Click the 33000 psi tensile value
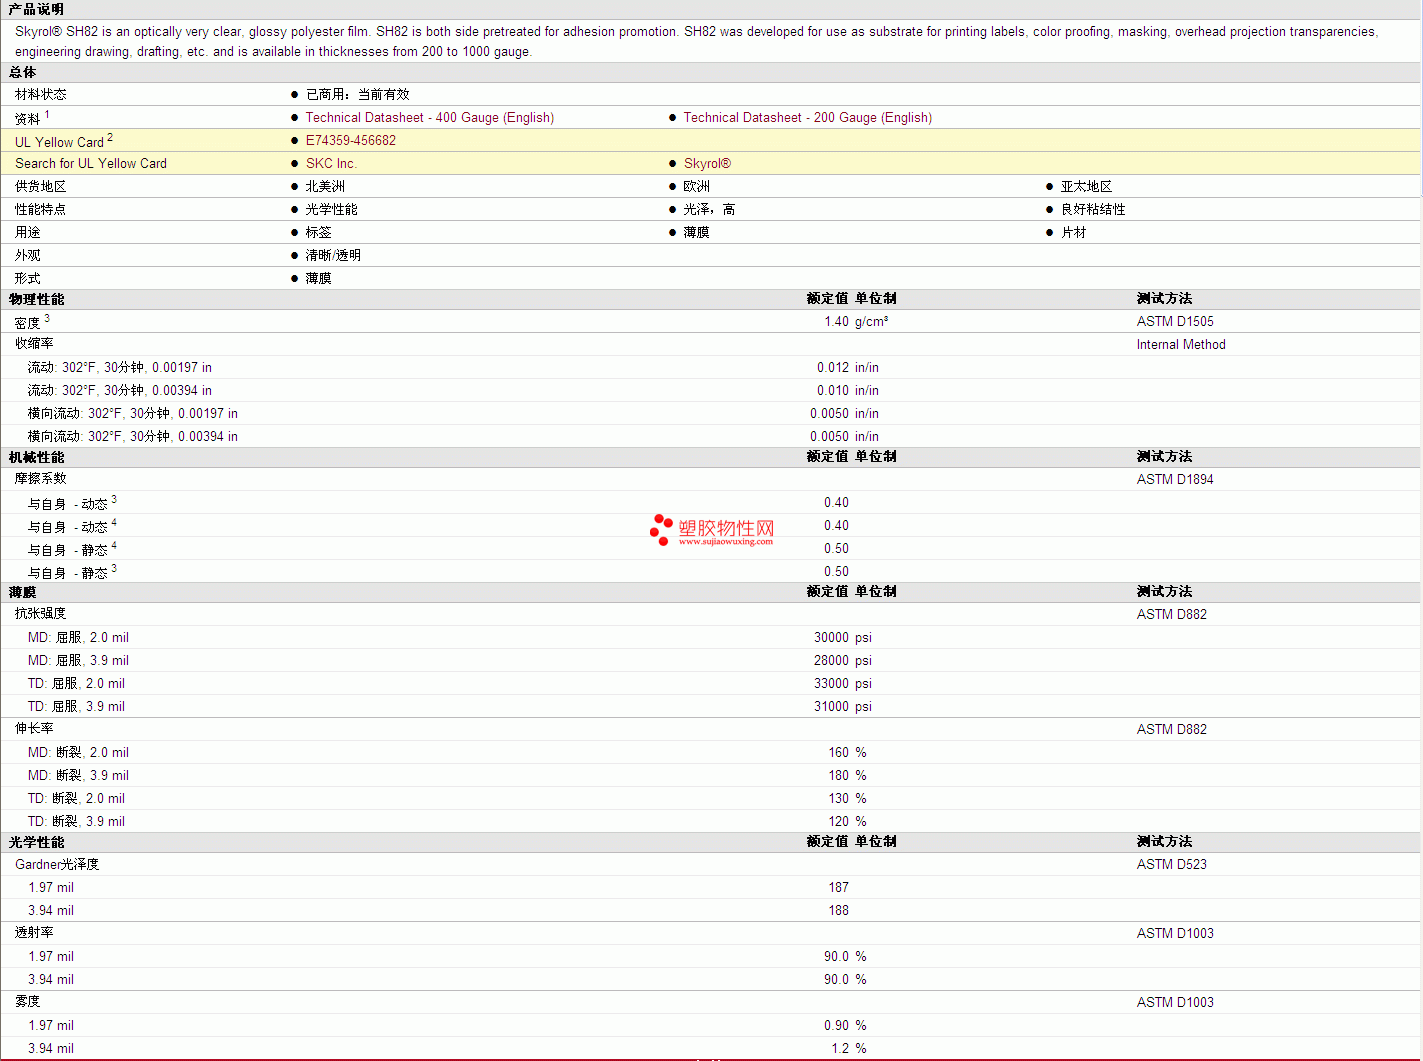1423x1061 pixels. point(842,683)
